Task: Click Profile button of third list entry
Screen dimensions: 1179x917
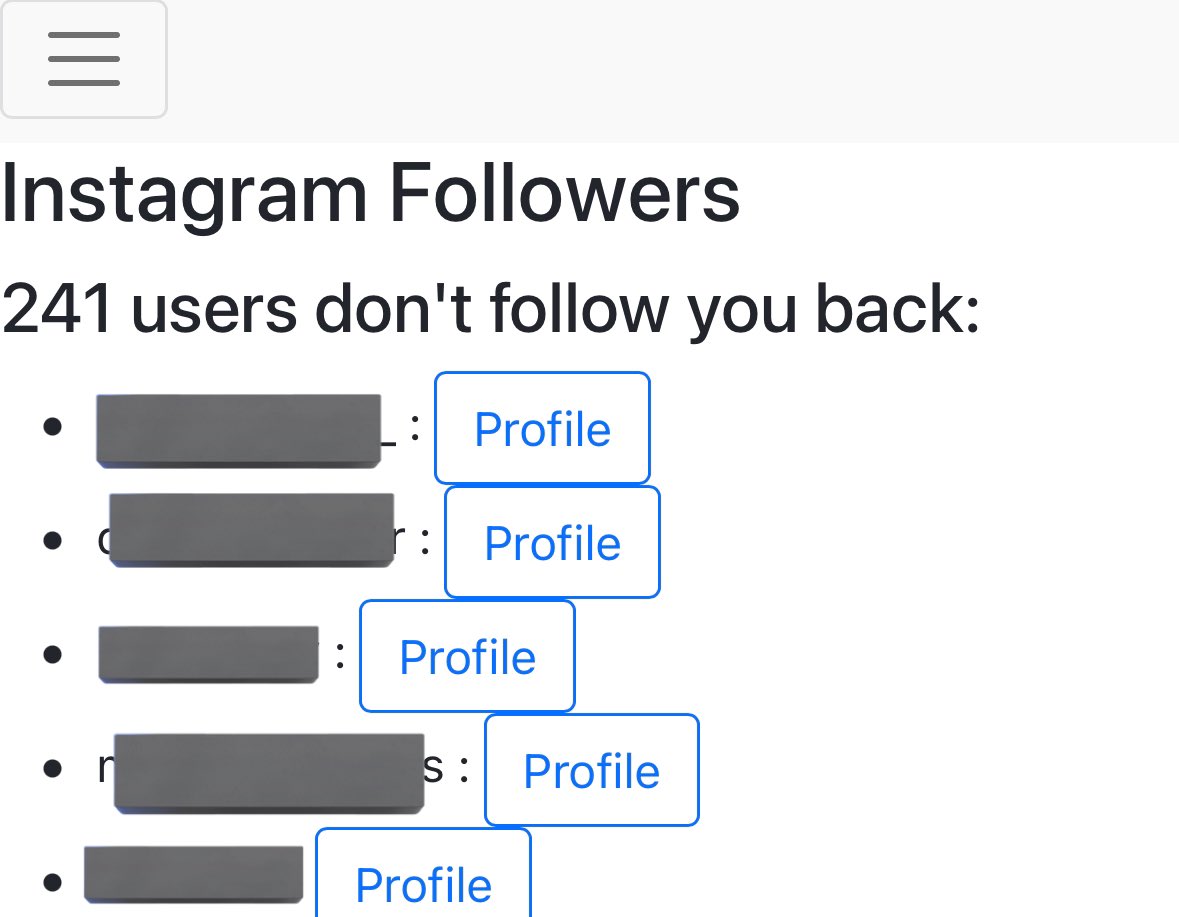Action: point(467,657)
